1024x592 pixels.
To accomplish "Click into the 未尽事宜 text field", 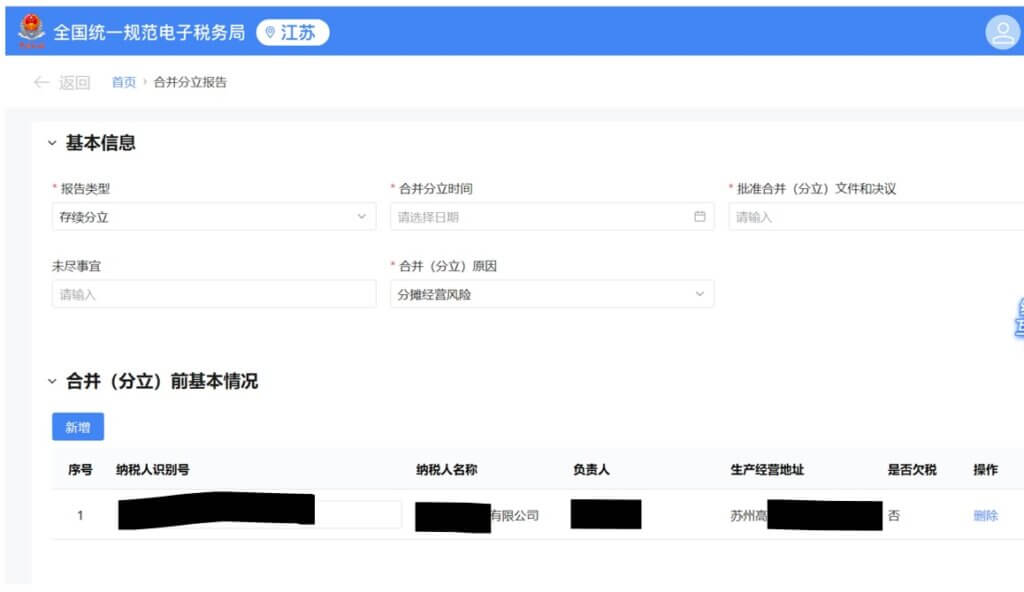I will pyautogui.click(x=213, y=295).
